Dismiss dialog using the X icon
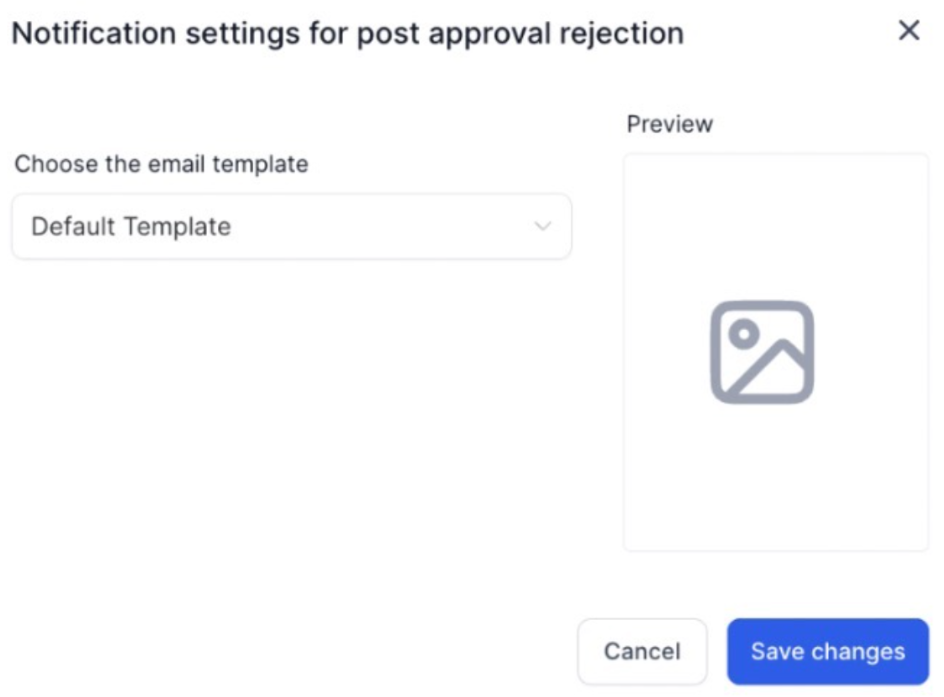This screenshot has height=697, width=944. pos(908,31)
